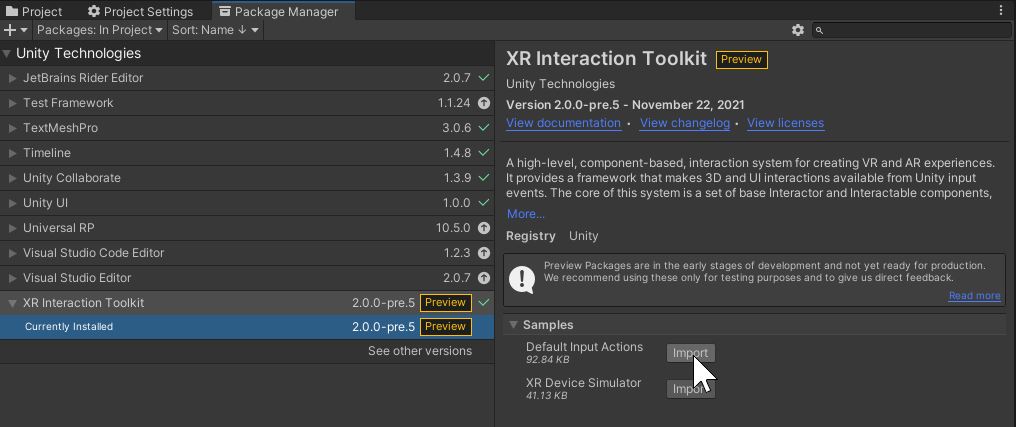Click checkmark icon for Unity UI

[x=483, y=203]
